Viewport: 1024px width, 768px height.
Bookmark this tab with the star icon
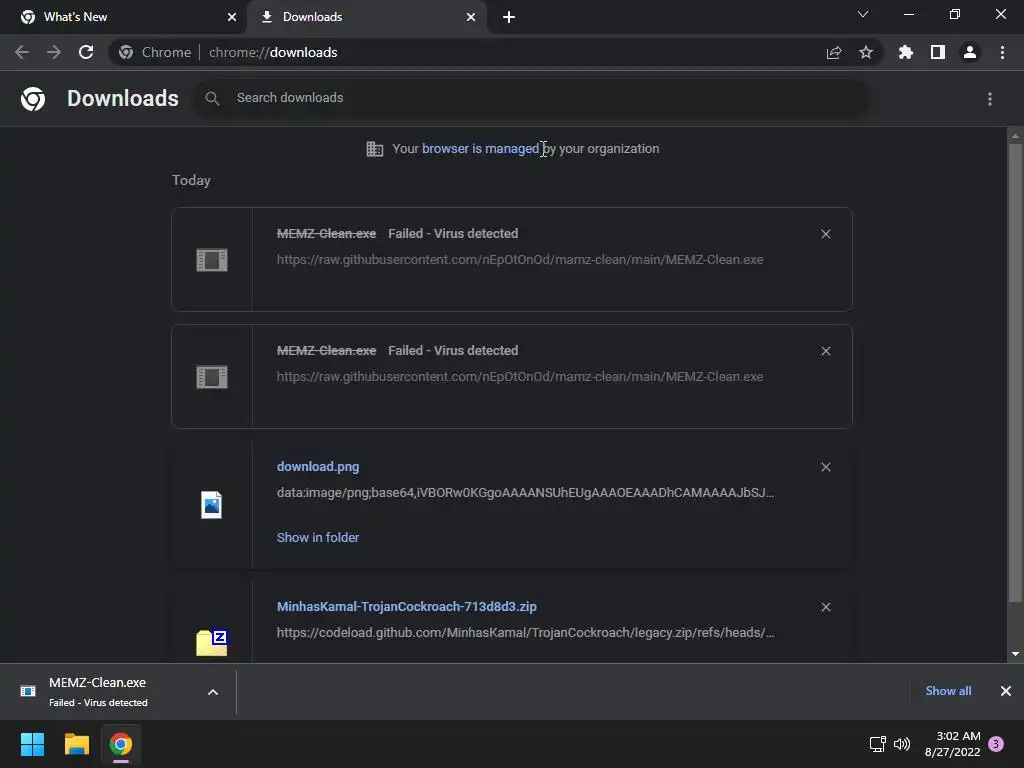tap(866, 52)
